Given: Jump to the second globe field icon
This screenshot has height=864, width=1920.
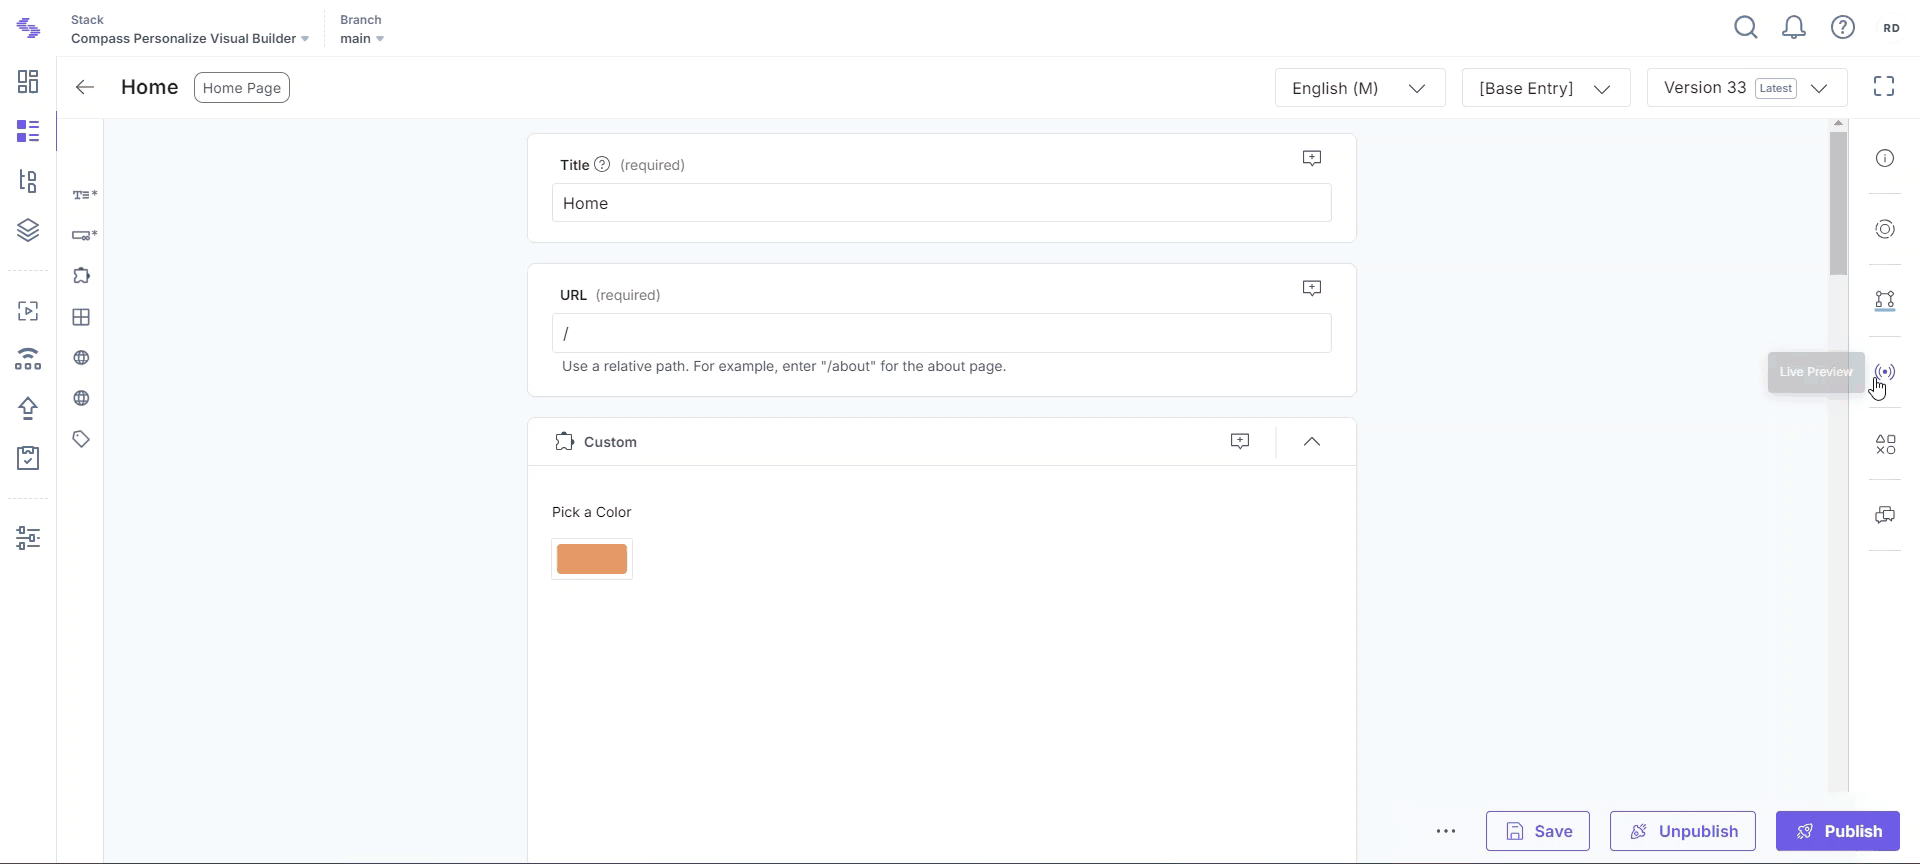Looking at the screenshot, I should pos(81,398).
